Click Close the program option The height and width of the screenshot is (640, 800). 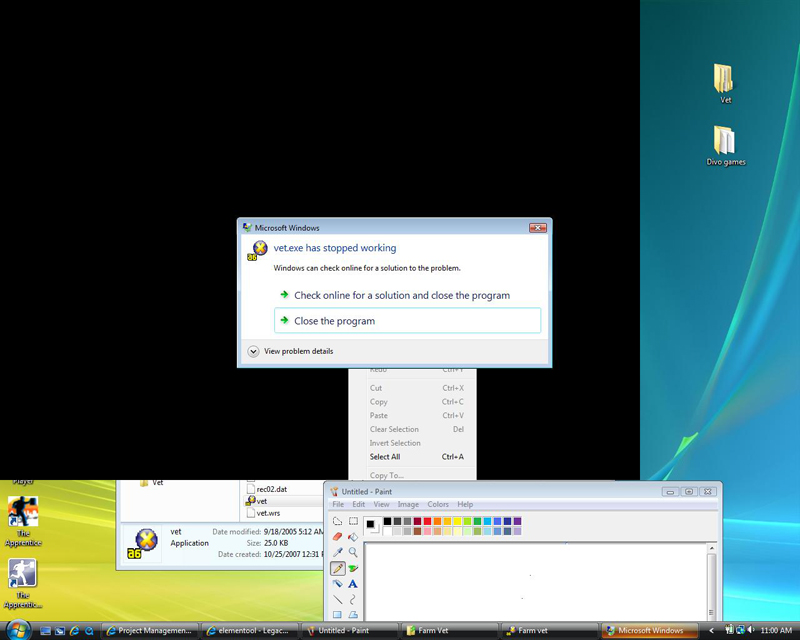(x=407, y=321)
